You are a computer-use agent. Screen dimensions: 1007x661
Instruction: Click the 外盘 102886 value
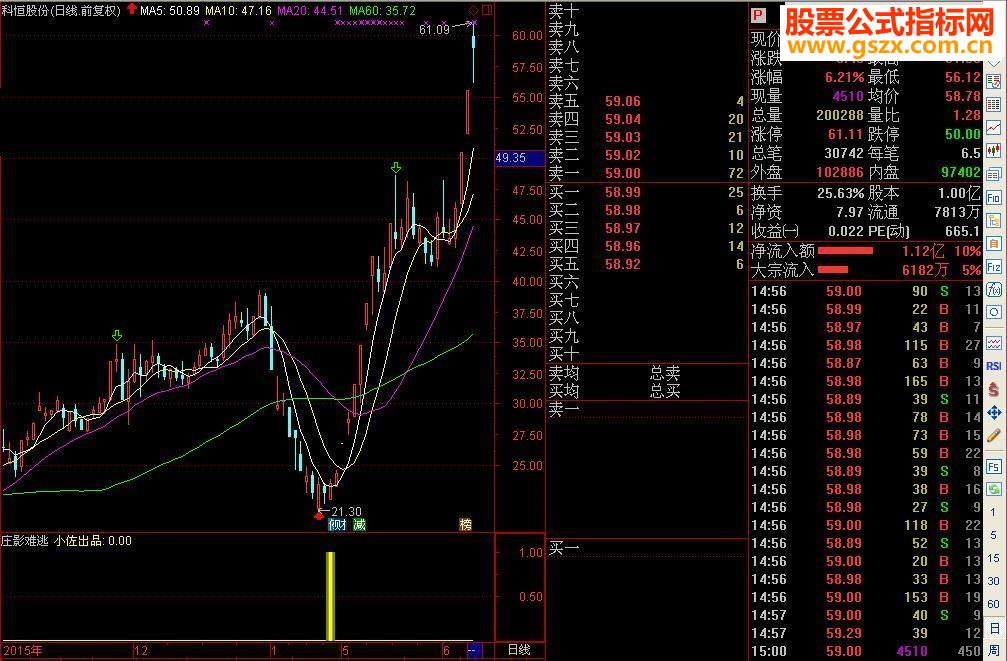coord(840,172)
